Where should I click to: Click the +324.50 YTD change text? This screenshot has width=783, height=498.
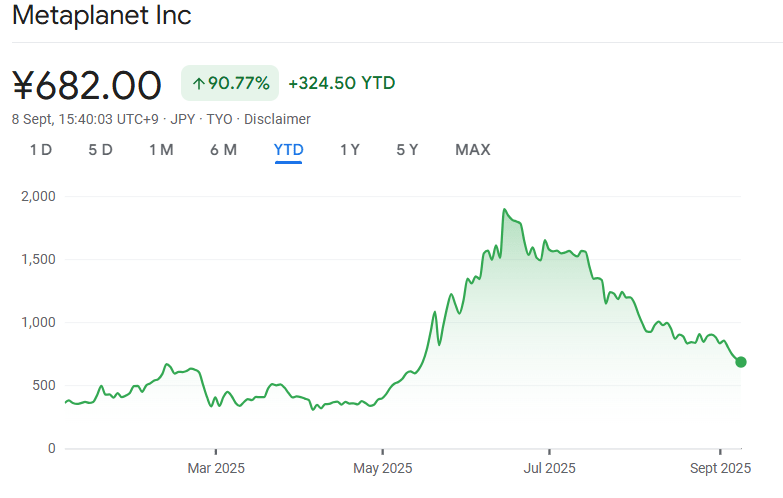pyautogui.click(x=341, y=83)
